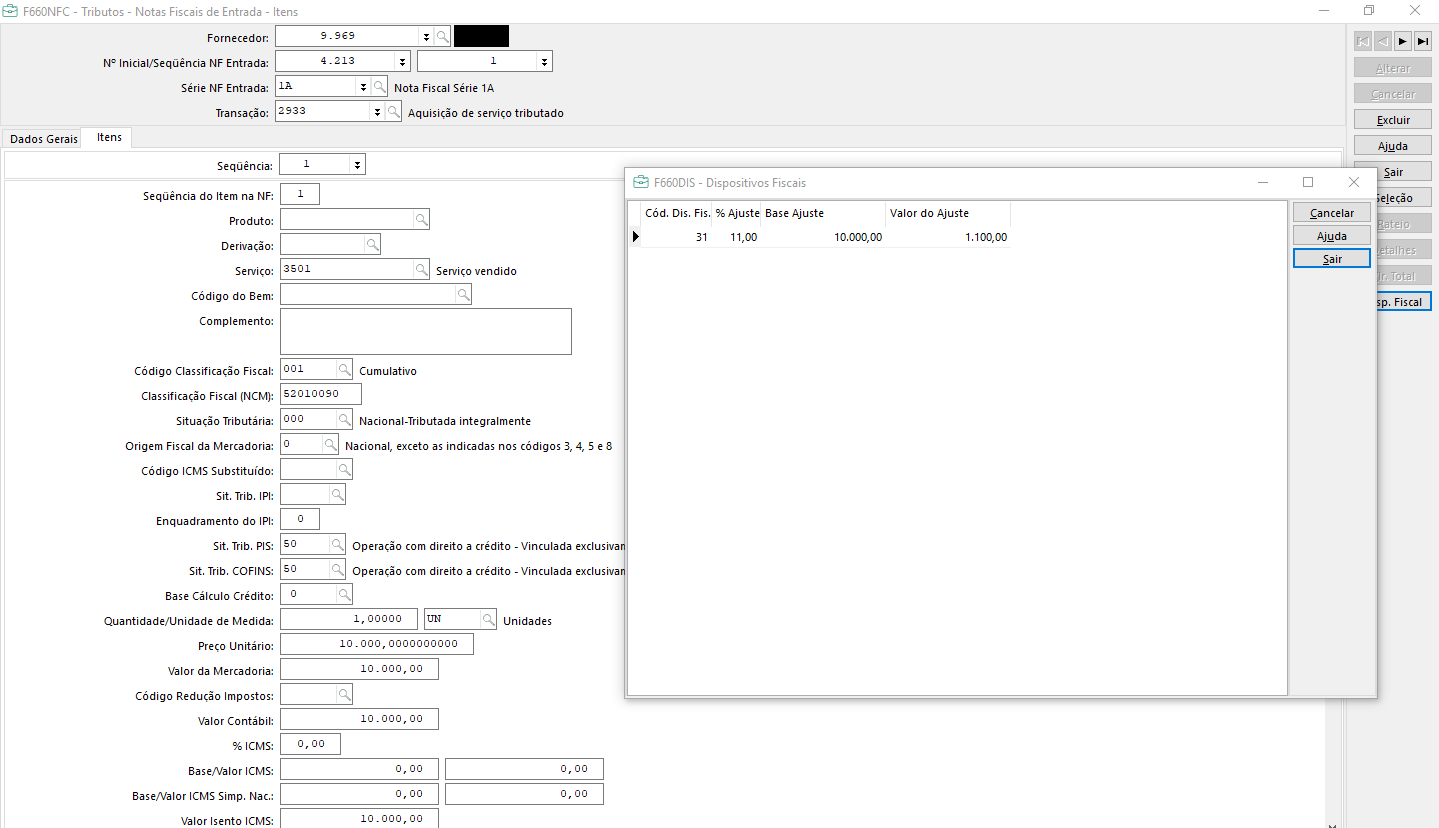Image resolution: width=1439 pixels, height=828 pixels.
Task: Expand the Fornecedor dropdown arrow
Action: click(x=426, y=36)
